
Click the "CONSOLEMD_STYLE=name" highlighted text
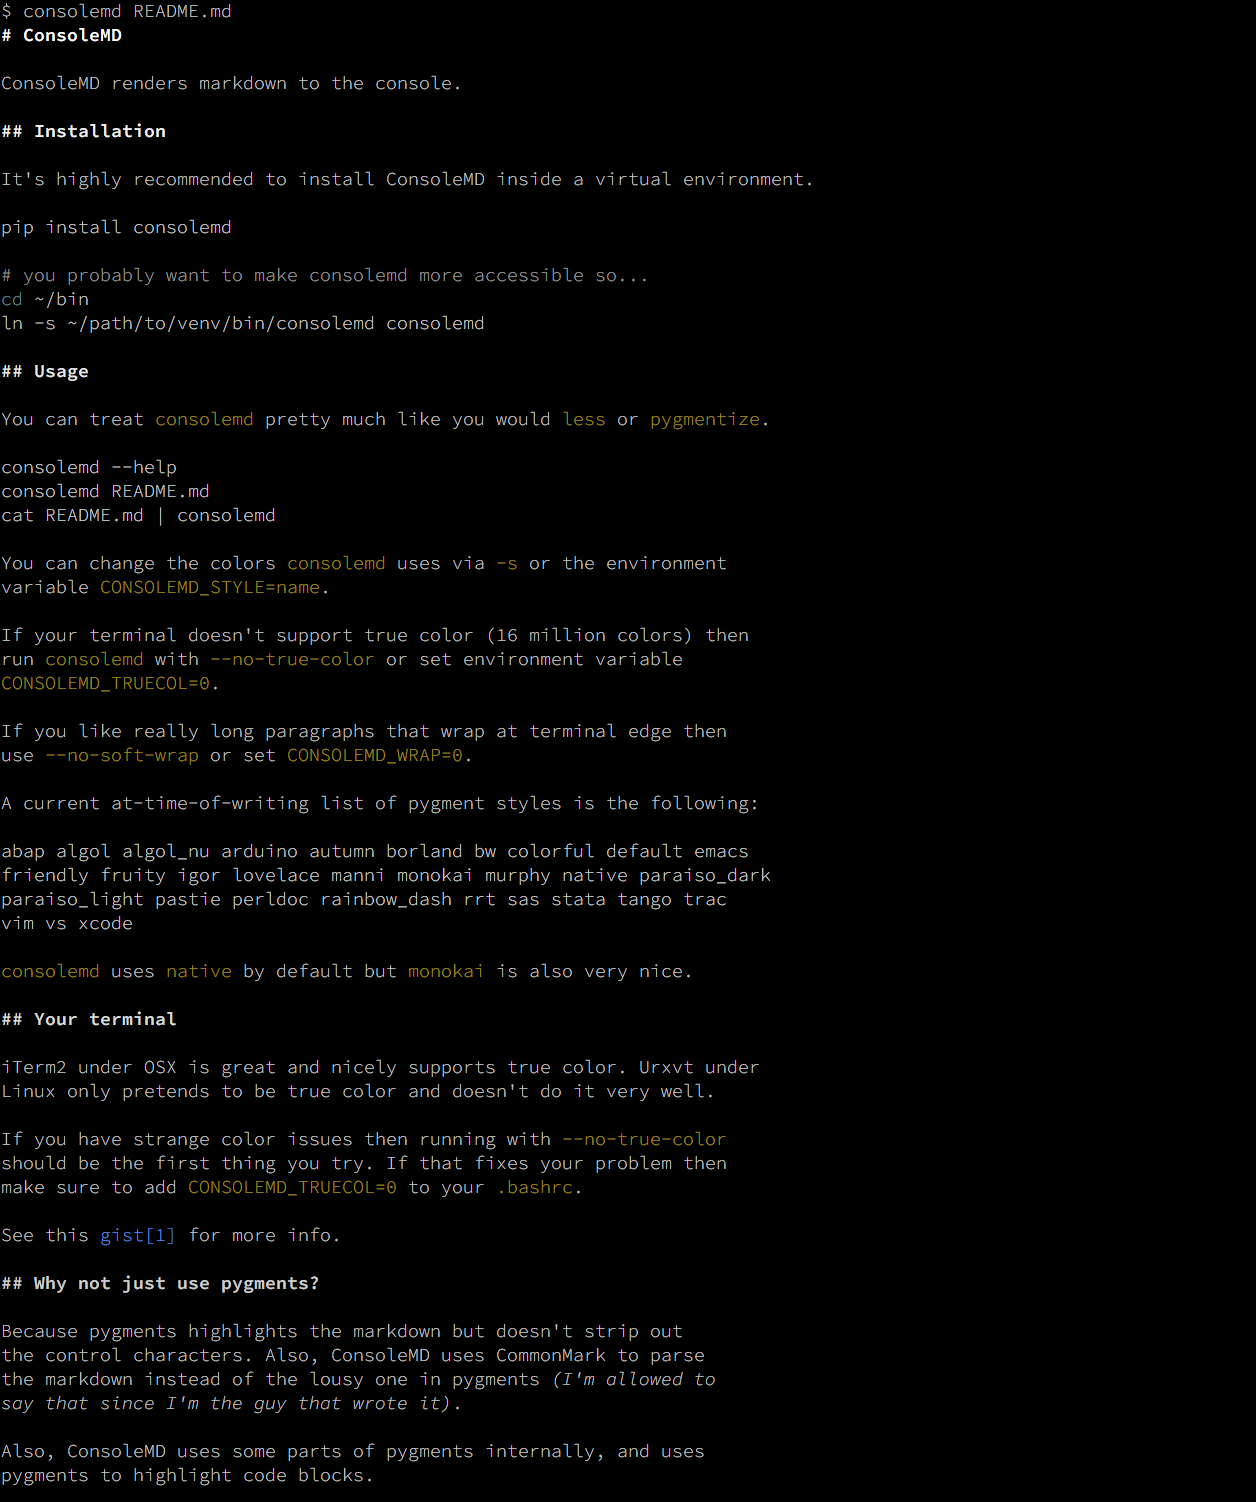pos(210,587)
